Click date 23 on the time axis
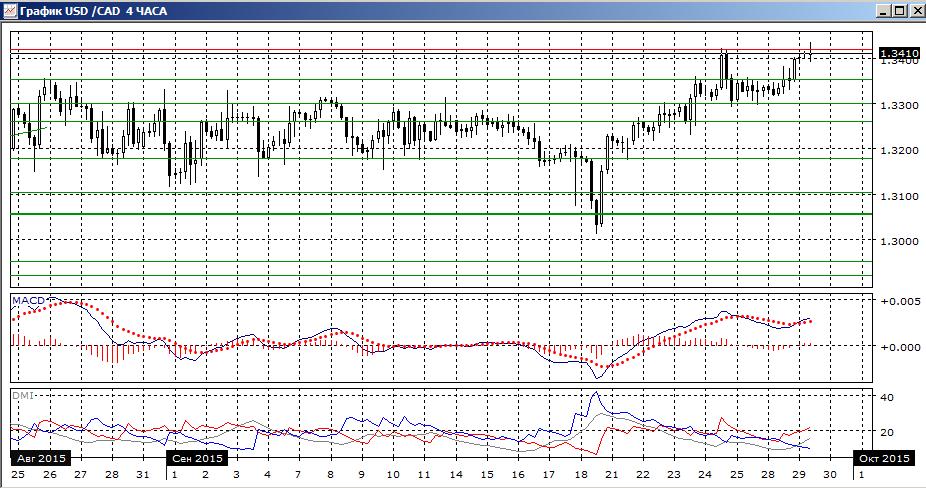Viewport: 926px width, 488px height. pyautogui.click(x=674, y=474)
